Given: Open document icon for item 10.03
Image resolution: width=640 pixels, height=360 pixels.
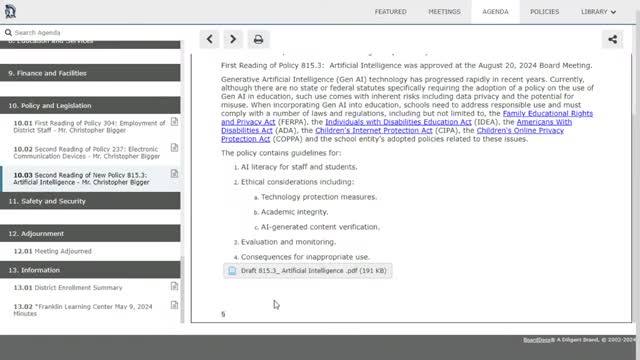Looking at the screenshot, I should coord(174,173).
